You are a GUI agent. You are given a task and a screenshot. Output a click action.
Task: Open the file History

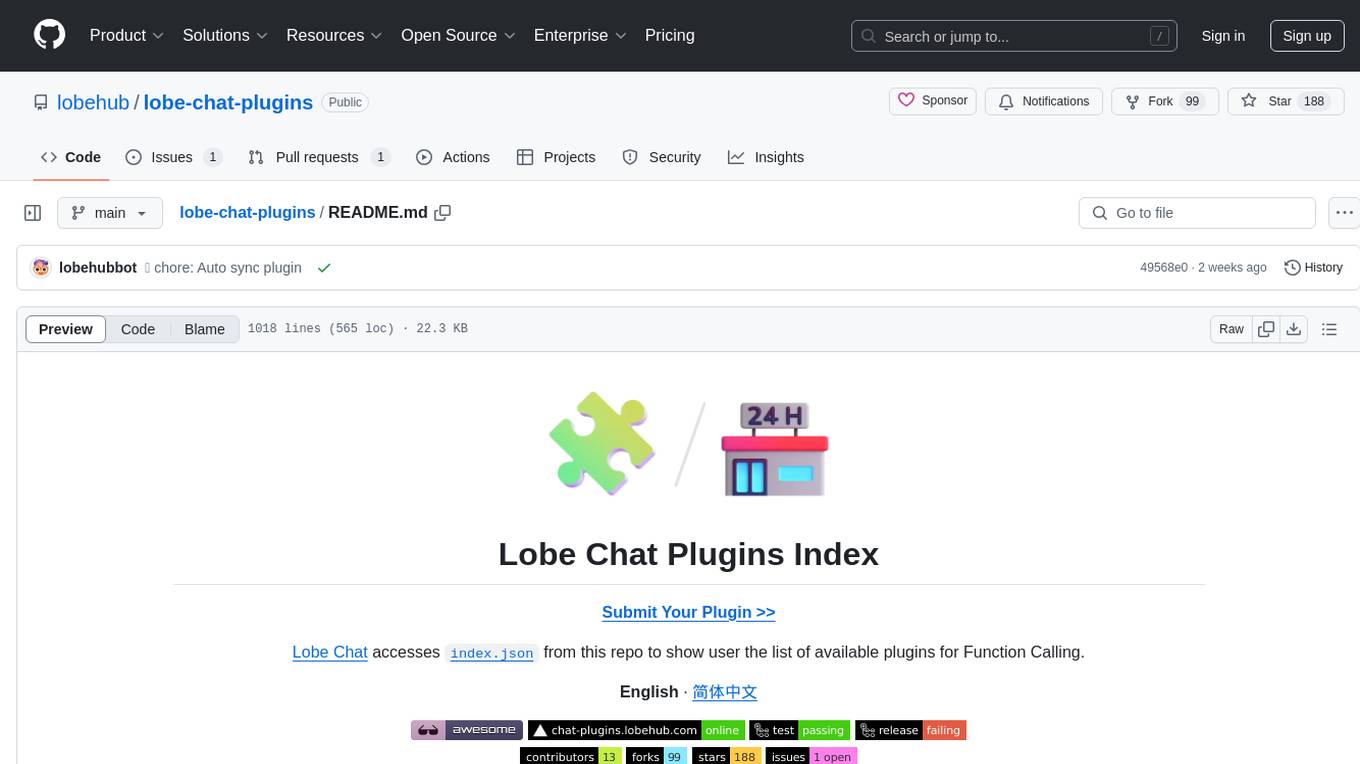(x=1313, y=268)
